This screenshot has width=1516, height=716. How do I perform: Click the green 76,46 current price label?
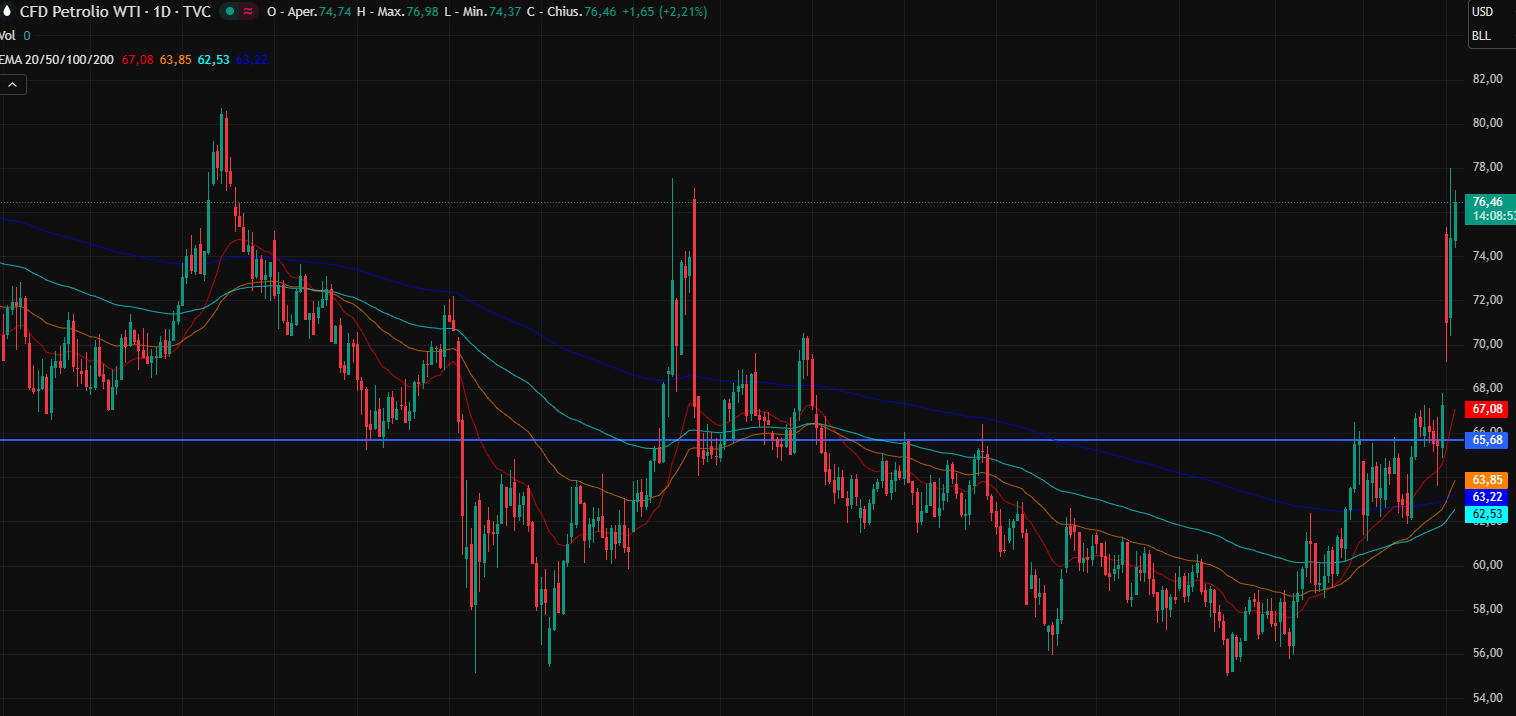click(x=1489, y=202)
